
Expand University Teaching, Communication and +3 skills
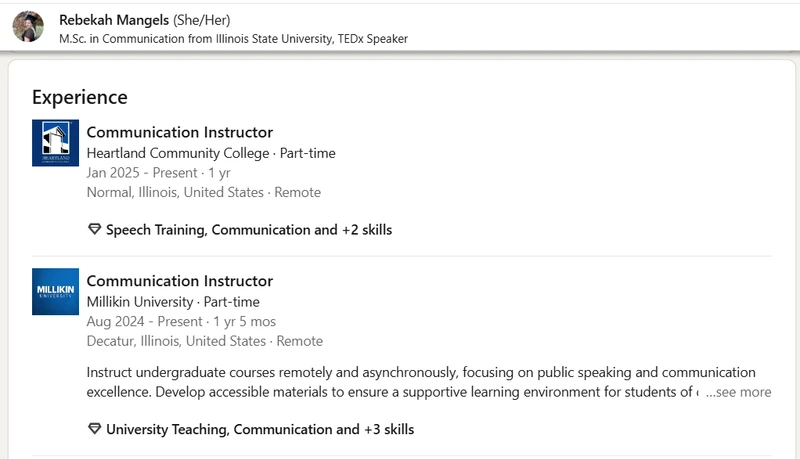260,429
